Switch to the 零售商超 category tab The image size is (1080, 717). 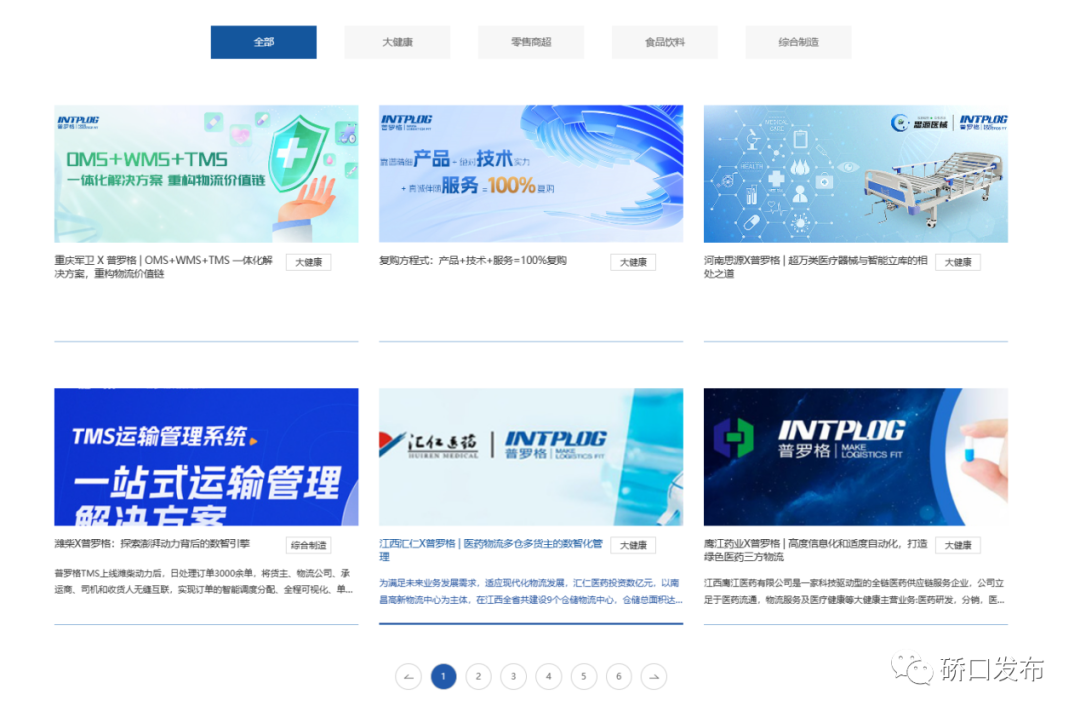pyautogui.click(x=531, y=42)
